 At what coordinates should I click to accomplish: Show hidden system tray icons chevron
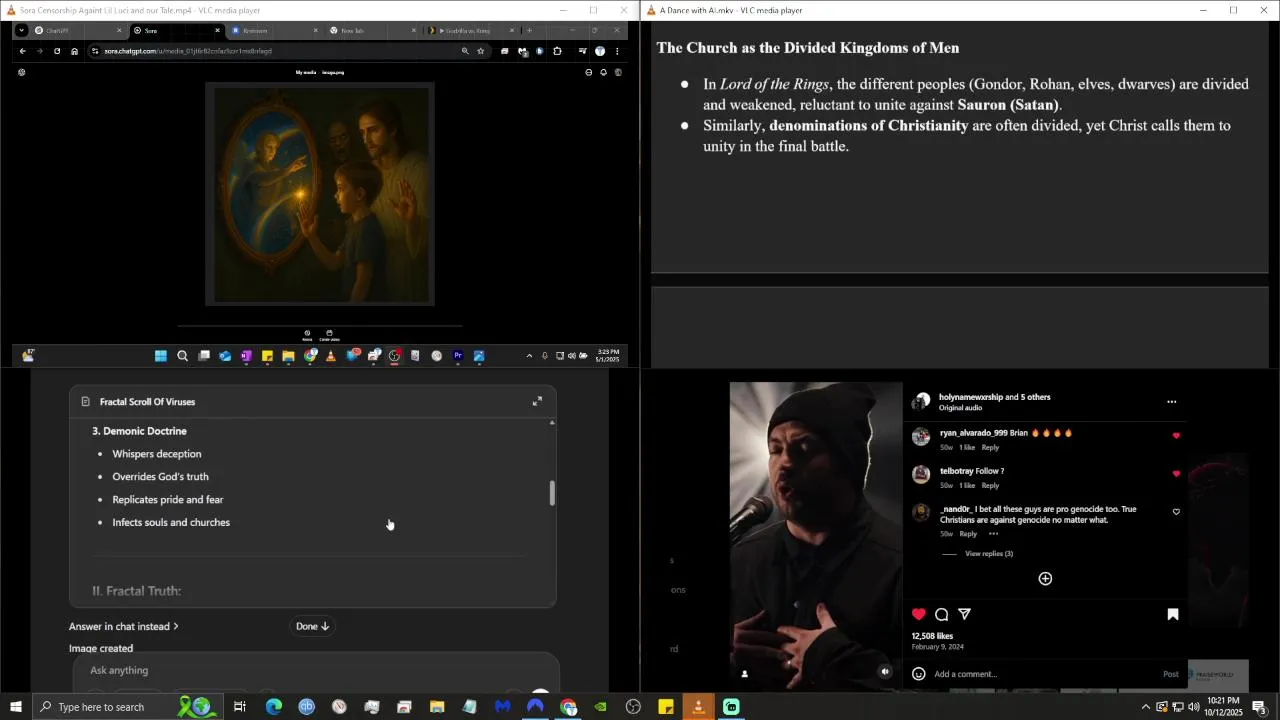pyautogui.click(x=1146, y=707)
